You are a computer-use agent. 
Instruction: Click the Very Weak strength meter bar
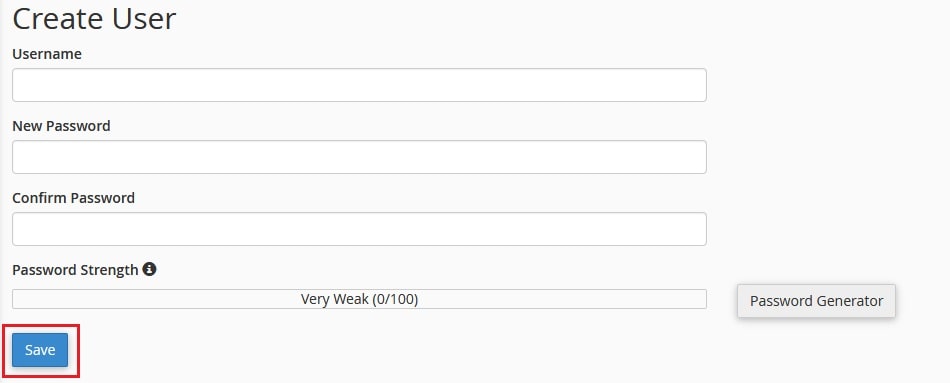[x=359, y=299]
